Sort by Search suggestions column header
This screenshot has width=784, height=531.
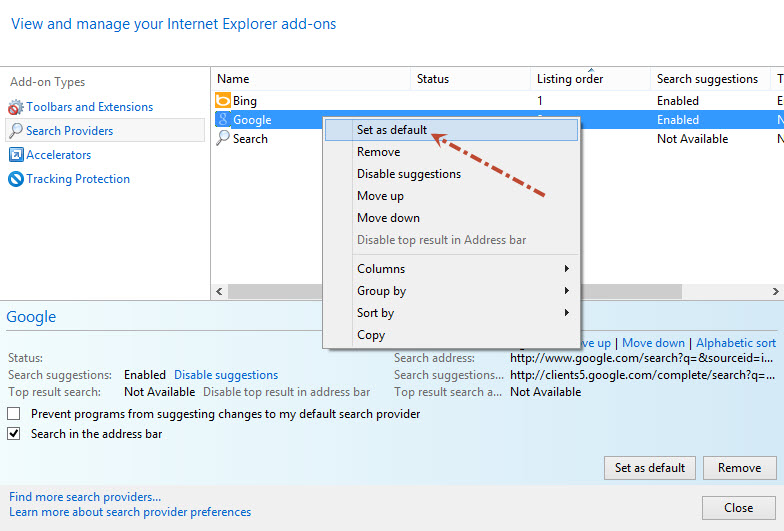point(710,79)
